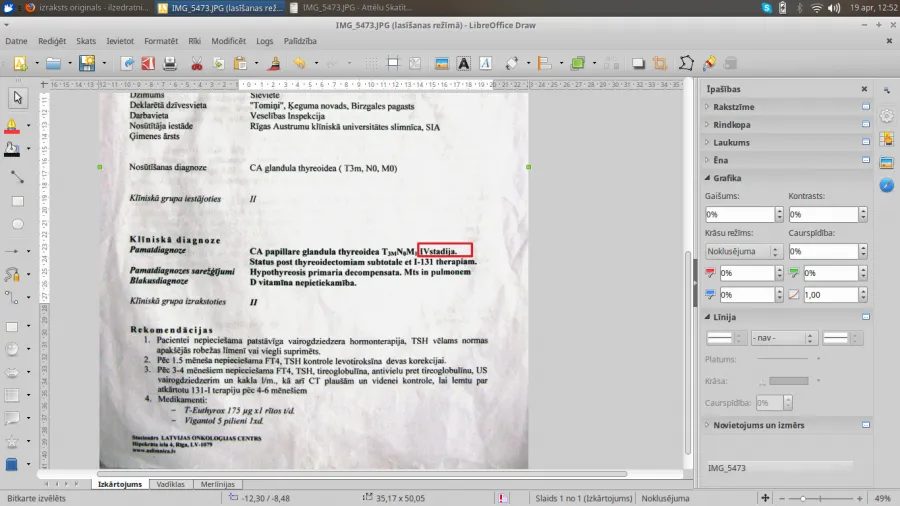This screenshot has height=506, width=900.
Task: Click the Save icon in toolbar
Action: [87, 63]
